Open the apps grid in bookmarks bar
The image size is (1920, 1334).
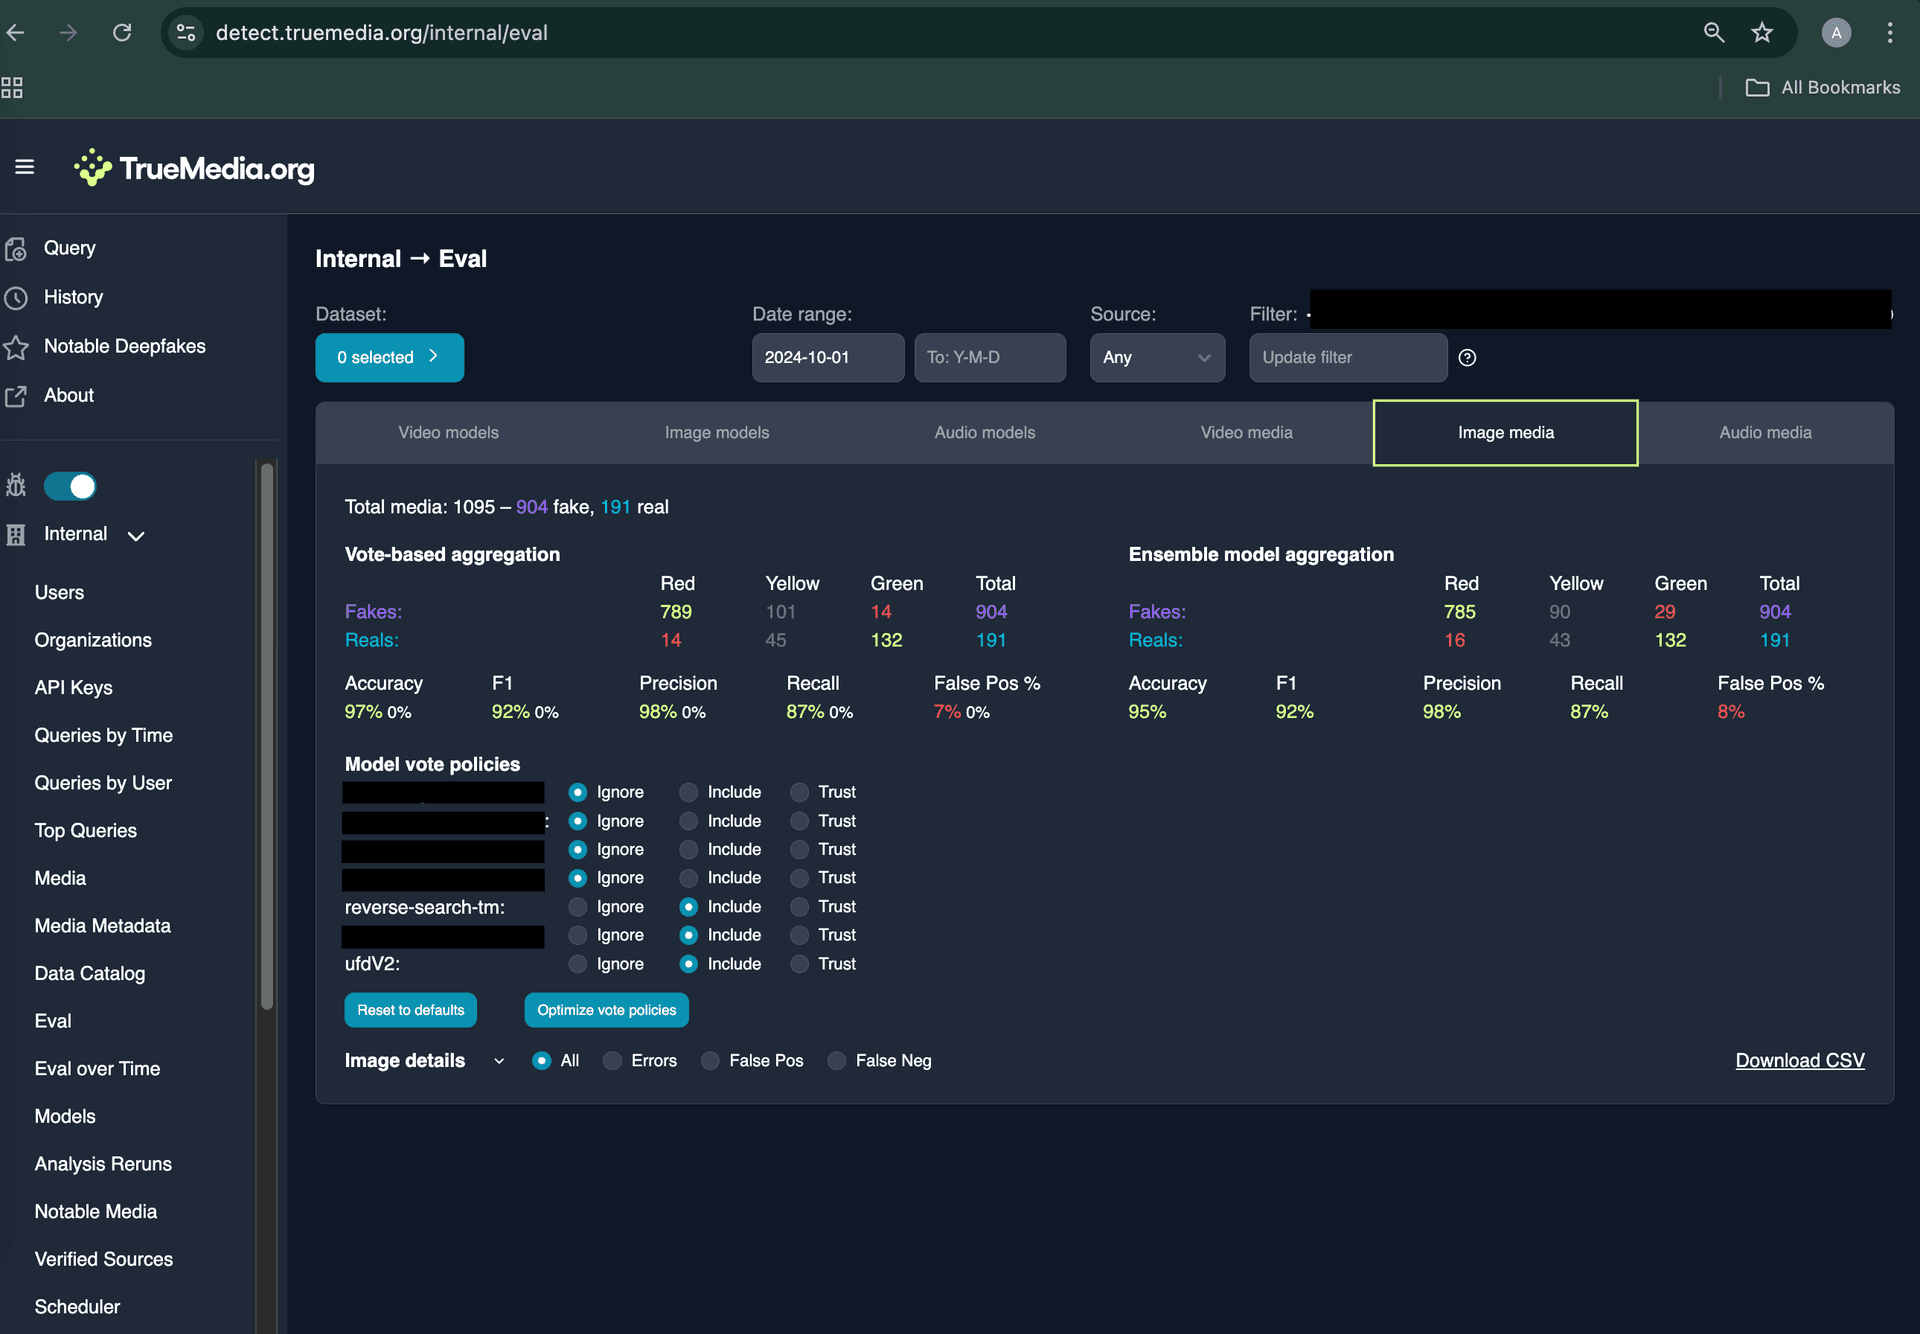[12, 87]
